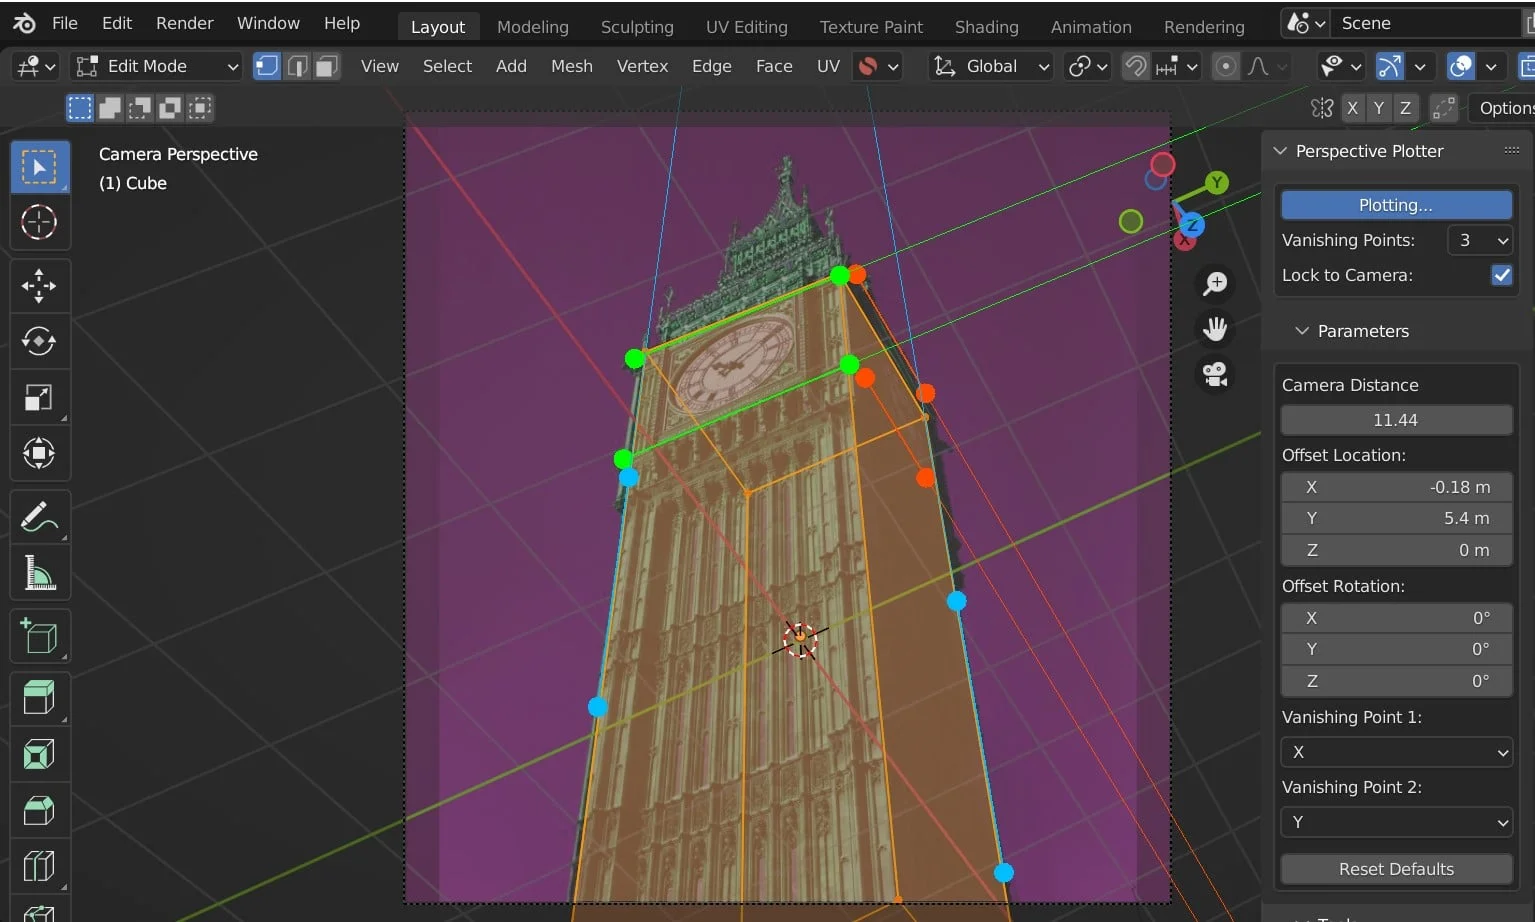The height and width of the screenshot is (922, 1535).
Task: Switch to edge select mode
Action: pos(297,66)
